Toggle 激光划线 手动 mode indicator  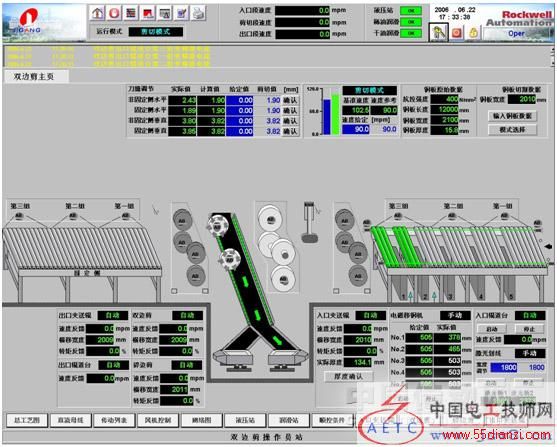(x=530, y=353)
